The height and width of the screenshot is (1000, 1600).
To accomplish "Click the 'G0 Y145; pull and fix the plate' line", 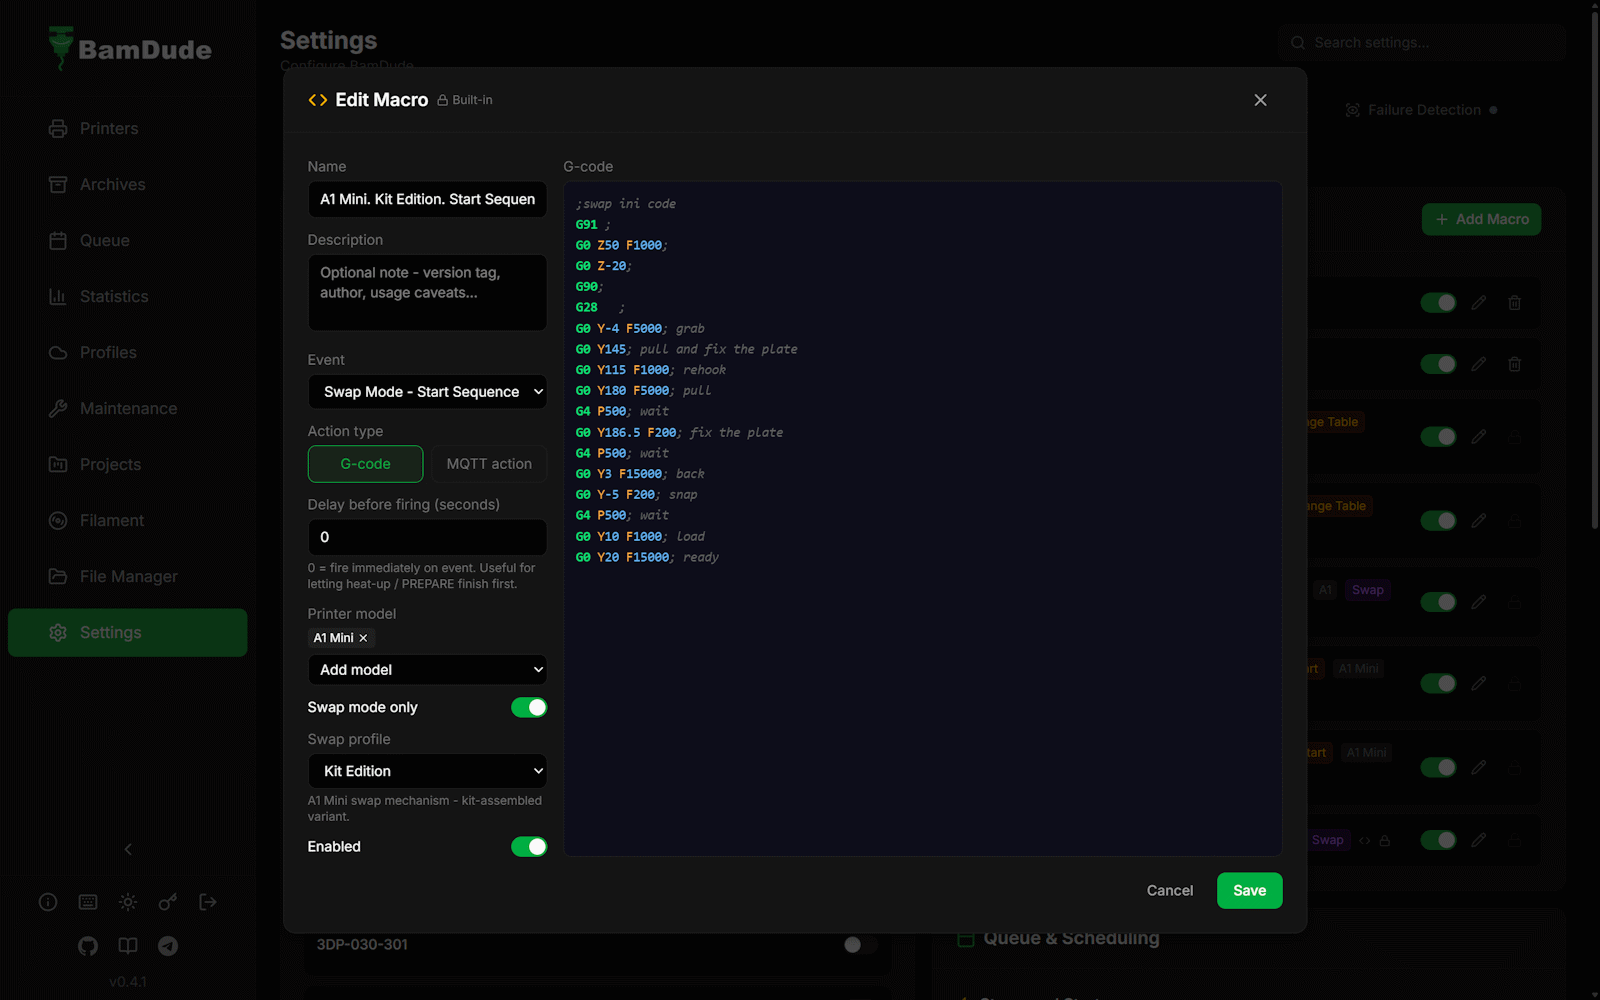I will coord(687,350).
